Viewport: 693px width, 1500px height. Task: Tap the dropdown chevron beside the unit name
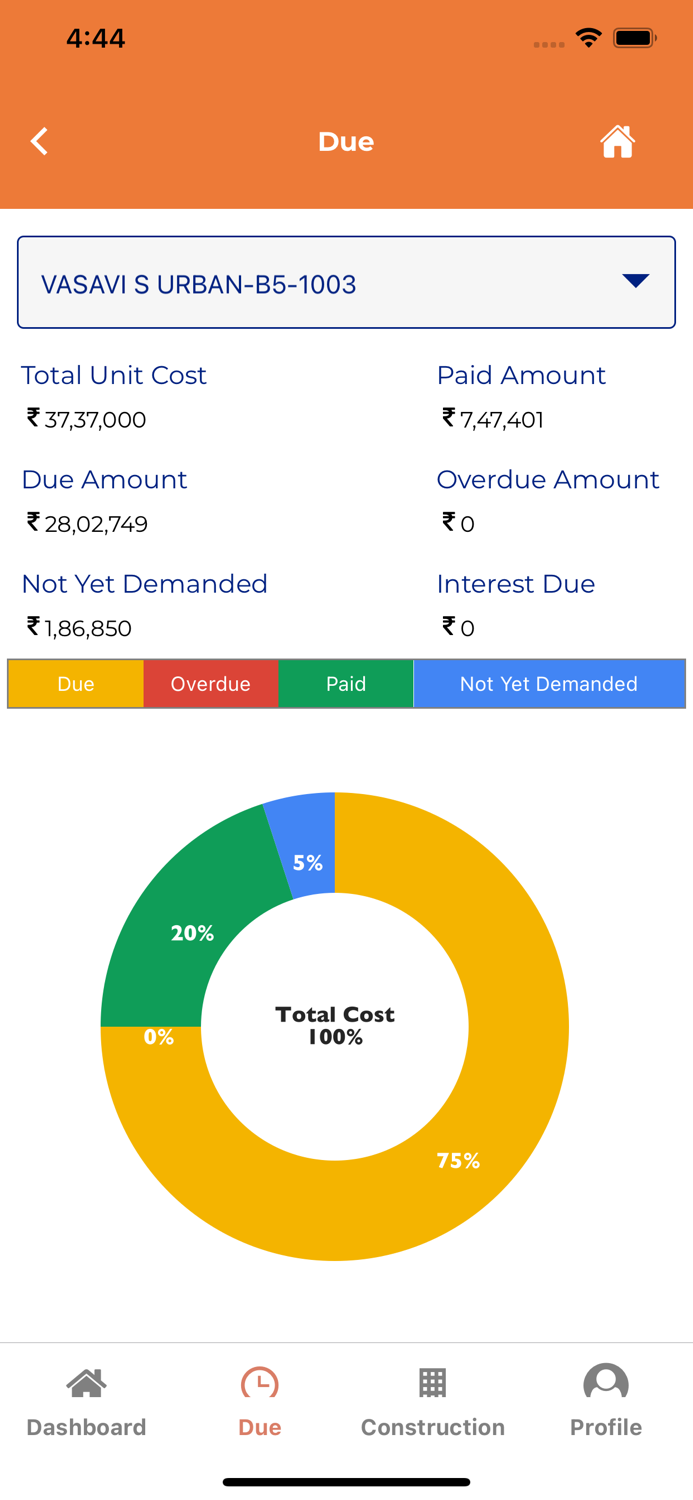tap(635, 282)
